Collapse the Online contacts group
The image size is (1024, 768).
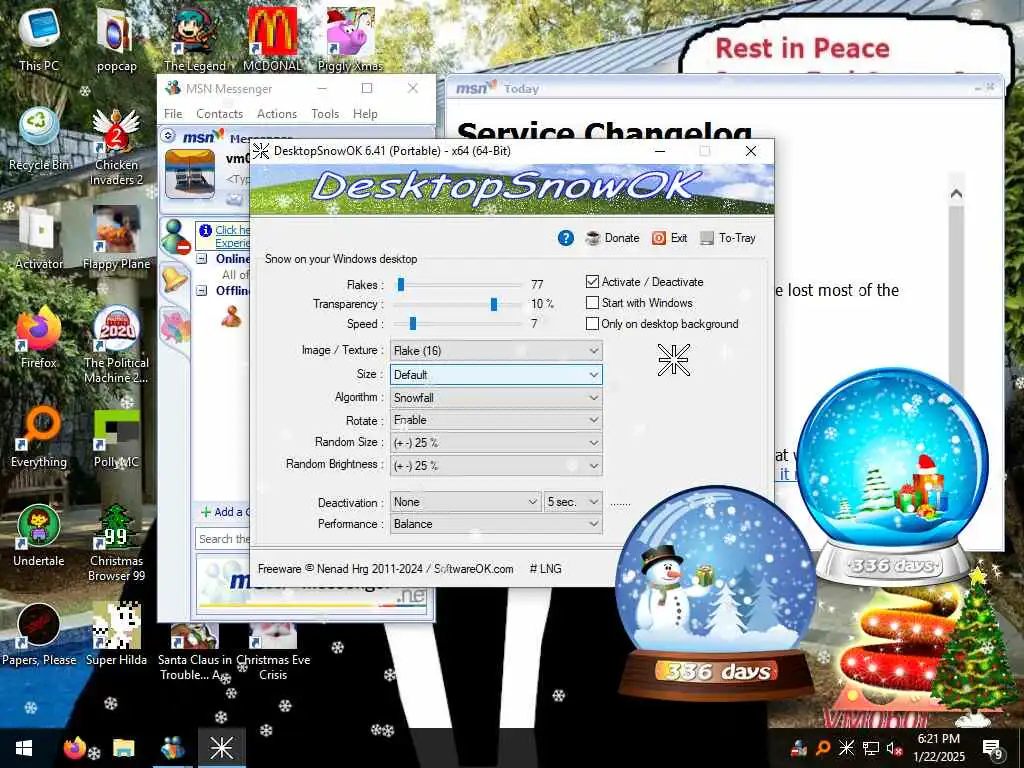[202, 259]
